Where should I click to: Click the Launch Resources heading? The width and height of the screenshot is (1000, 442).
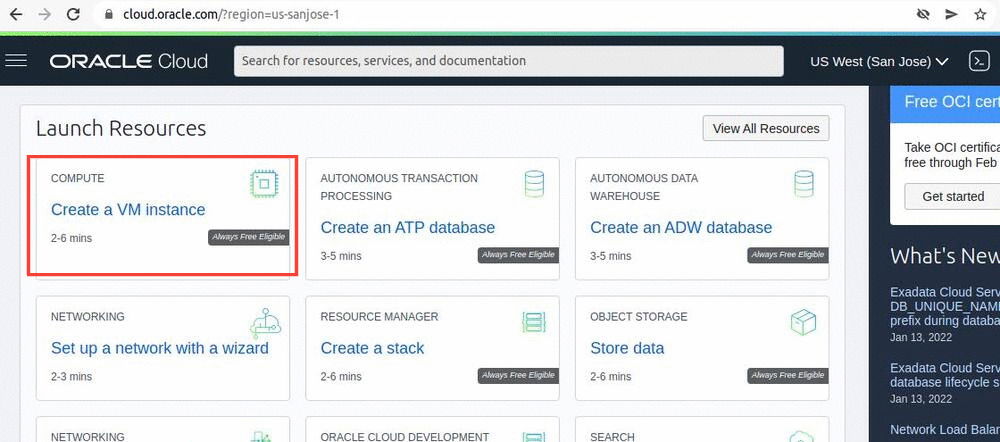click(x=121, y=128)
